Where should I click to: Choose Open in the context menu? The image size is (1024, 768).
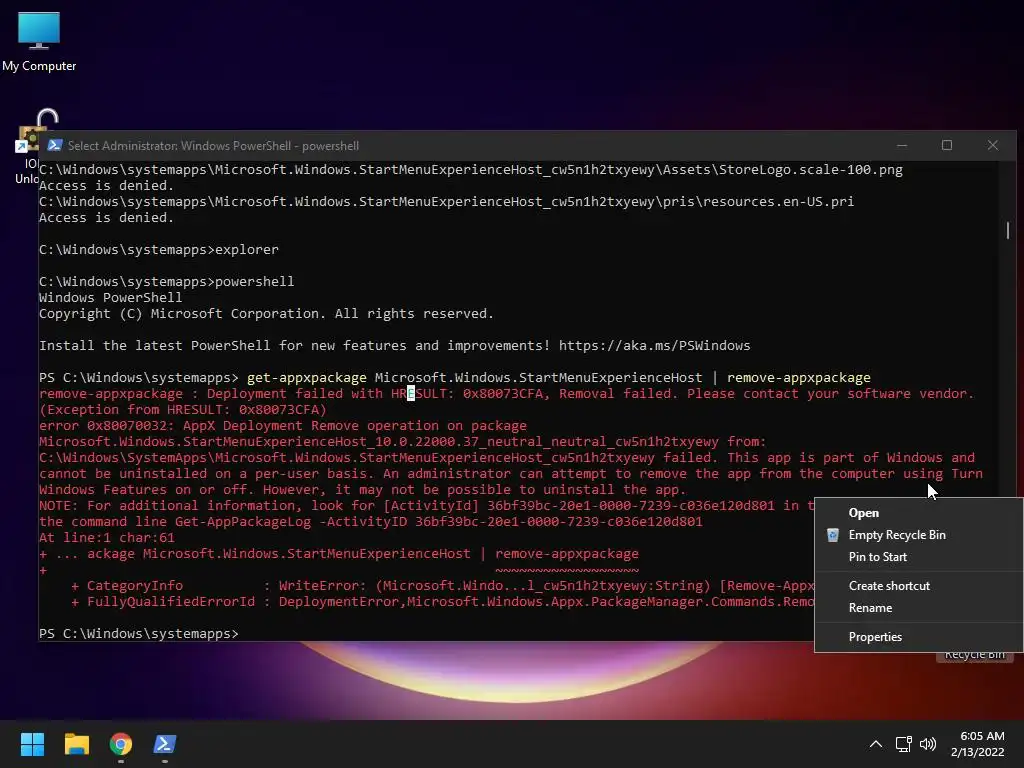click(x=918, y=513)
